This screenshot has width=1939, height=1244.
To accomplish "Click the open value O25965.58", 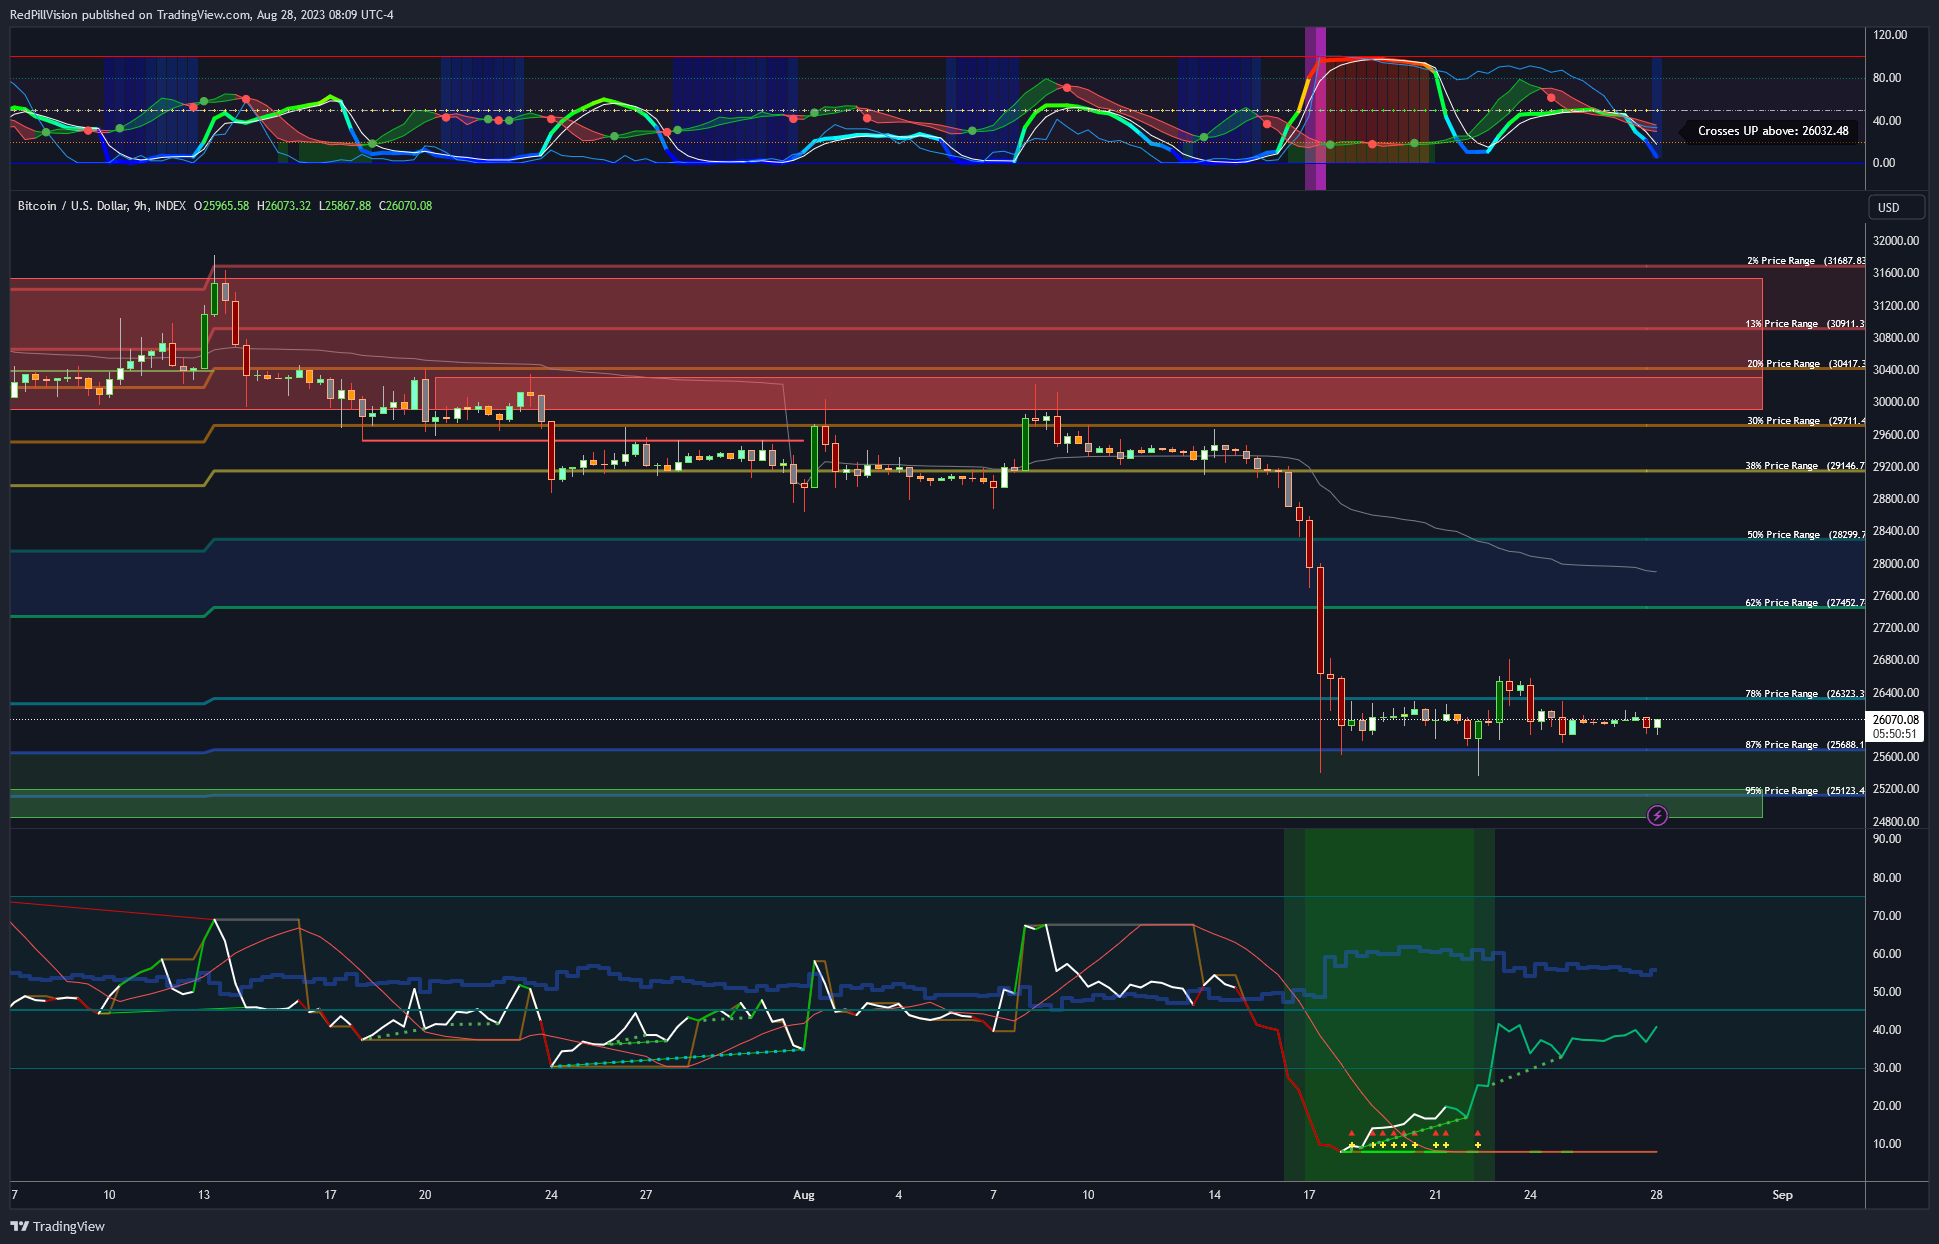I will pos(221,206).
